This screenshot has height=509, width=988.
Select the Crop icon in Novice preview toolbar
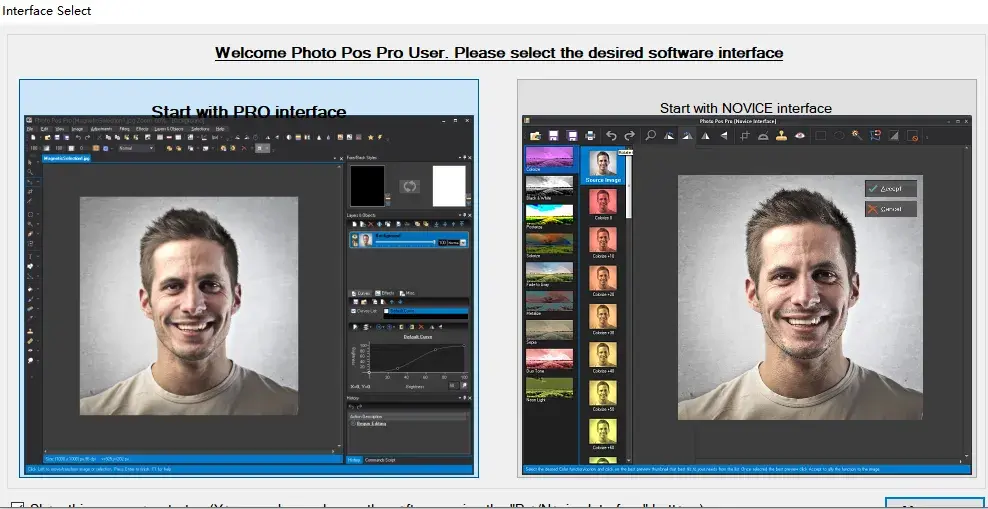[745, 135]
